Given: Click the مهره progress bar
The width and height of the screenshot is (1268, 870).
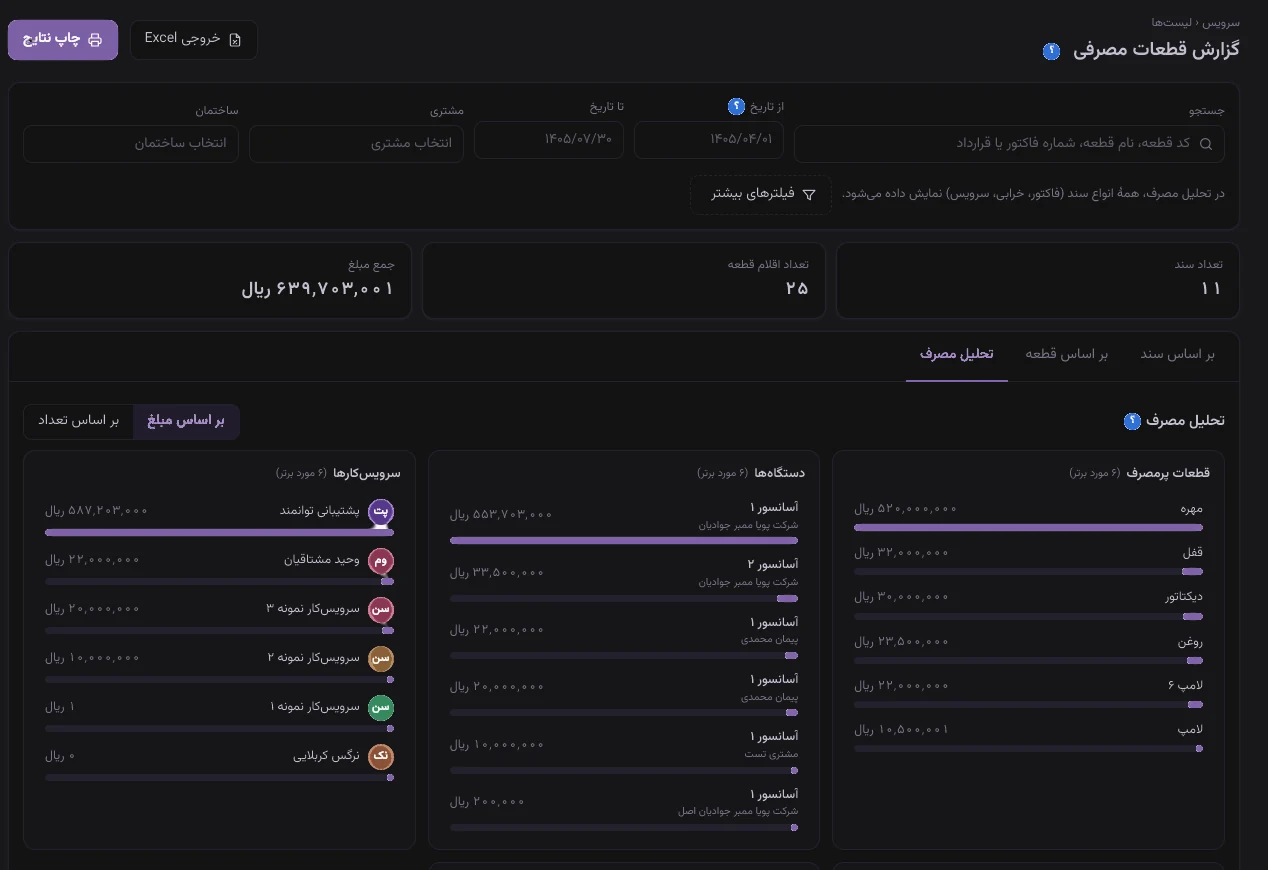Looking at the screenshot, I should (1028, 527).
